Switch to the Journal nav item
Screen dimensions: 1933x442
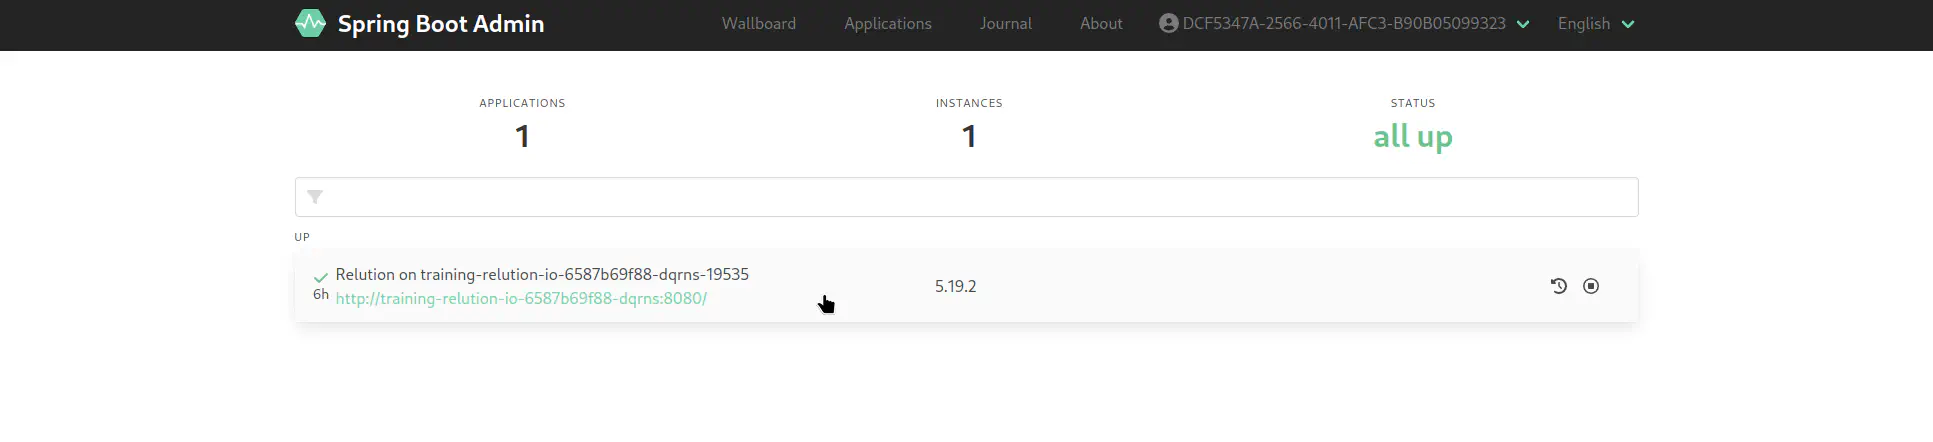click(1005, 23)
